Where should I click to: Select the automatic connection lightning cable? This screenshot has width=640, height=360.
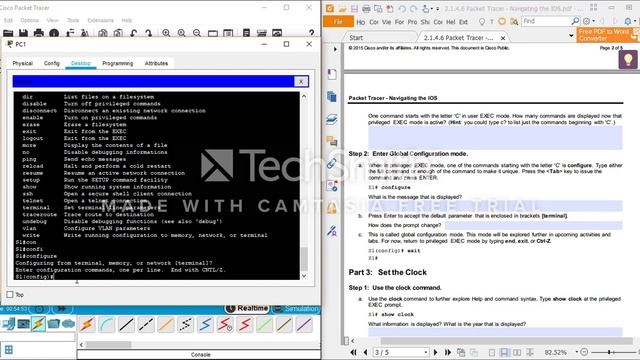87,324
